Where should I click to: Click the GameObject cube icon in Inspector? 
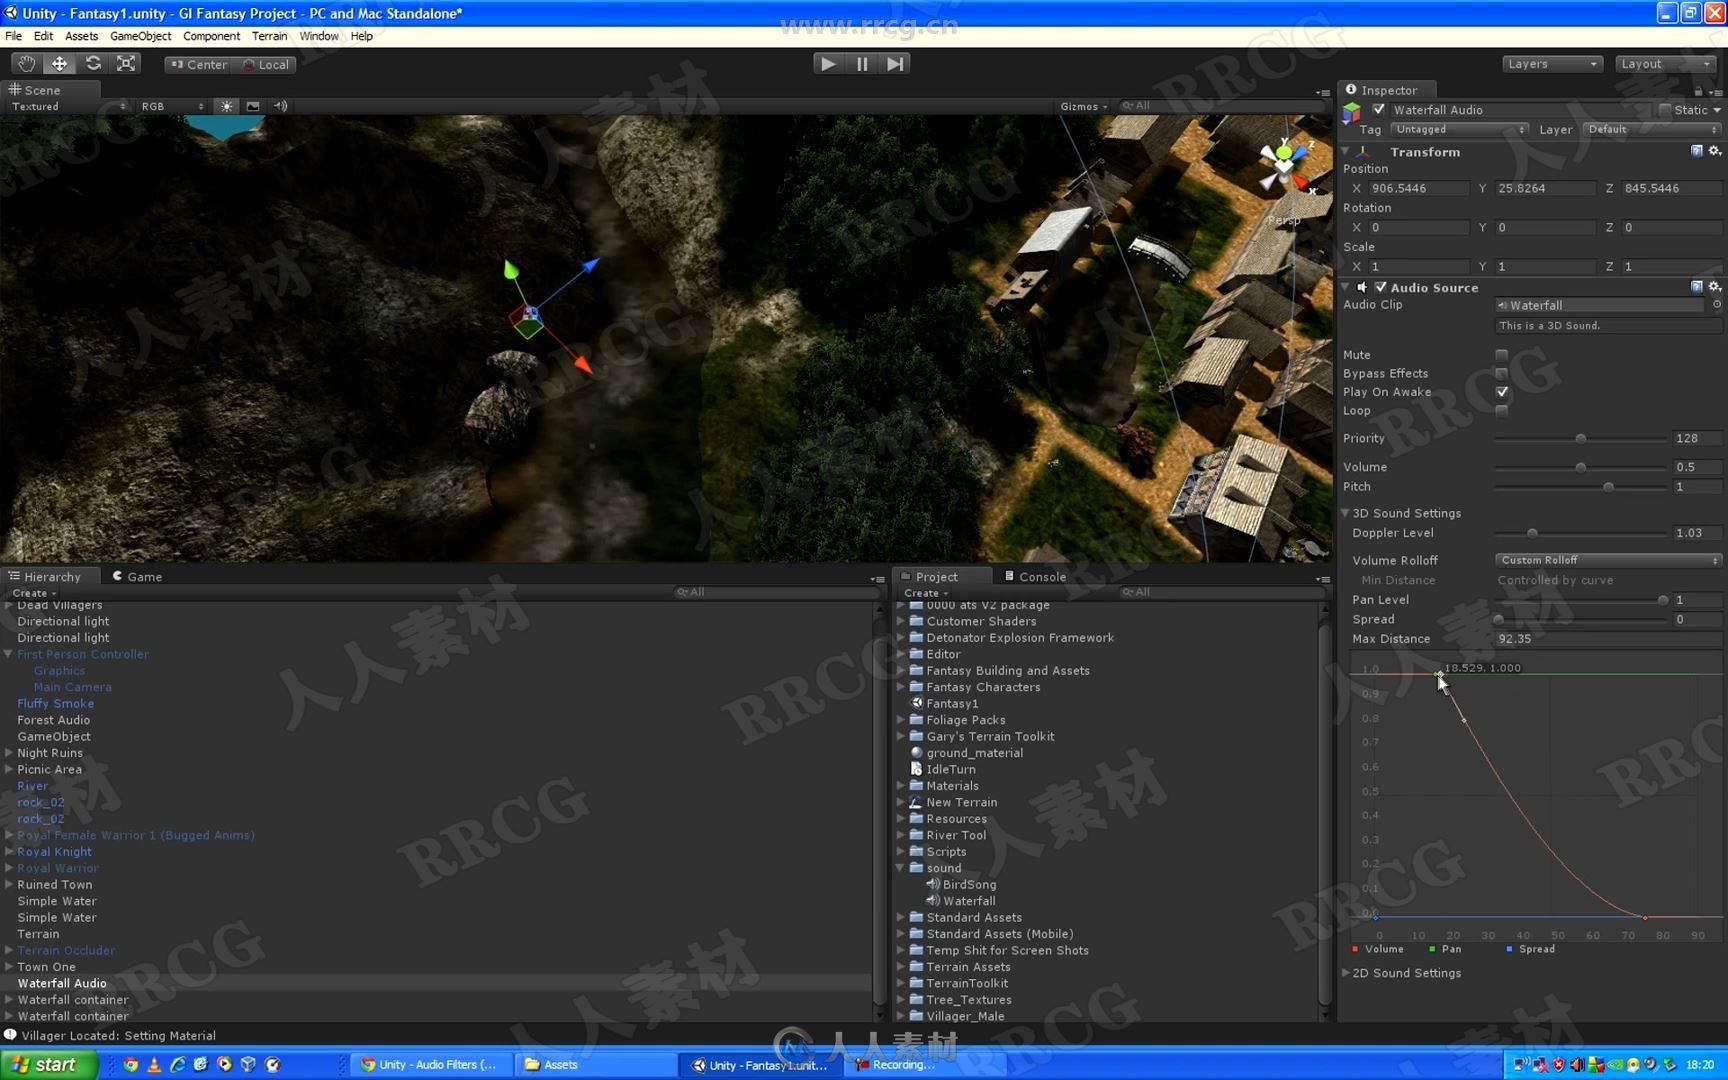pyautogui.click(x=1352, y=111)
